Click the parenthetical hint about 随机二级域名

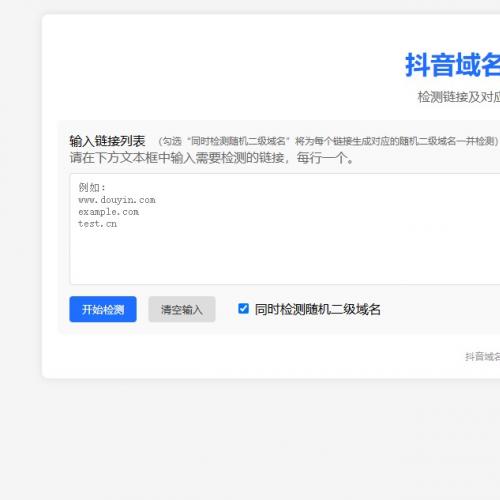[x=328, y=141]
